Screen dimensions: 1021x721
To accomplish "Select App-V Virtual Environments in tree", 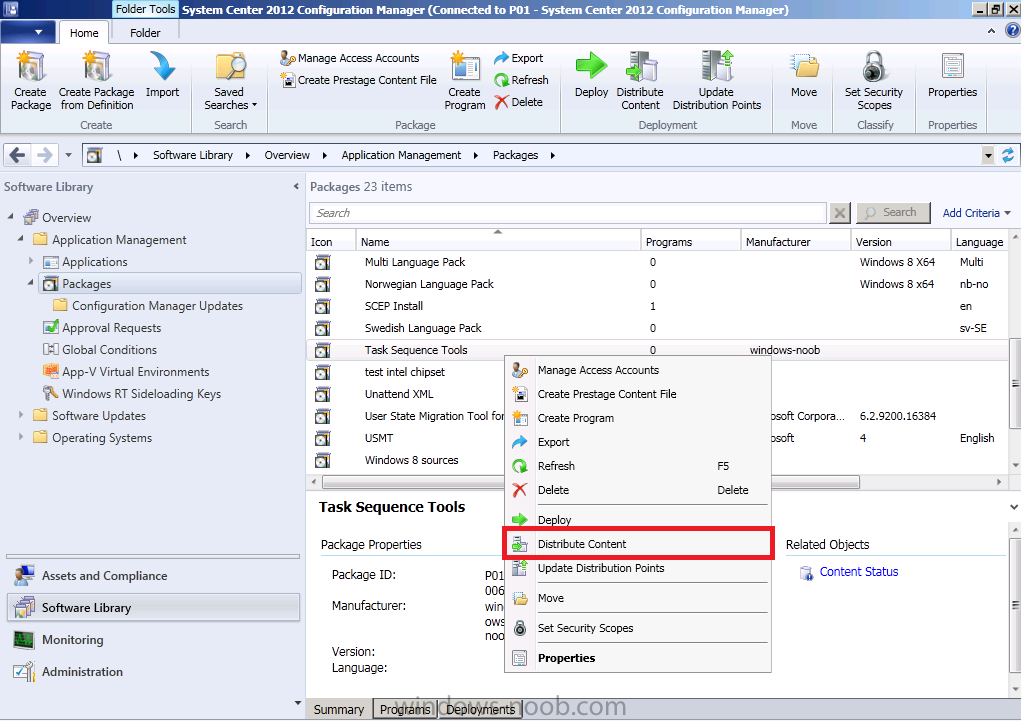I will coord(135,372).
